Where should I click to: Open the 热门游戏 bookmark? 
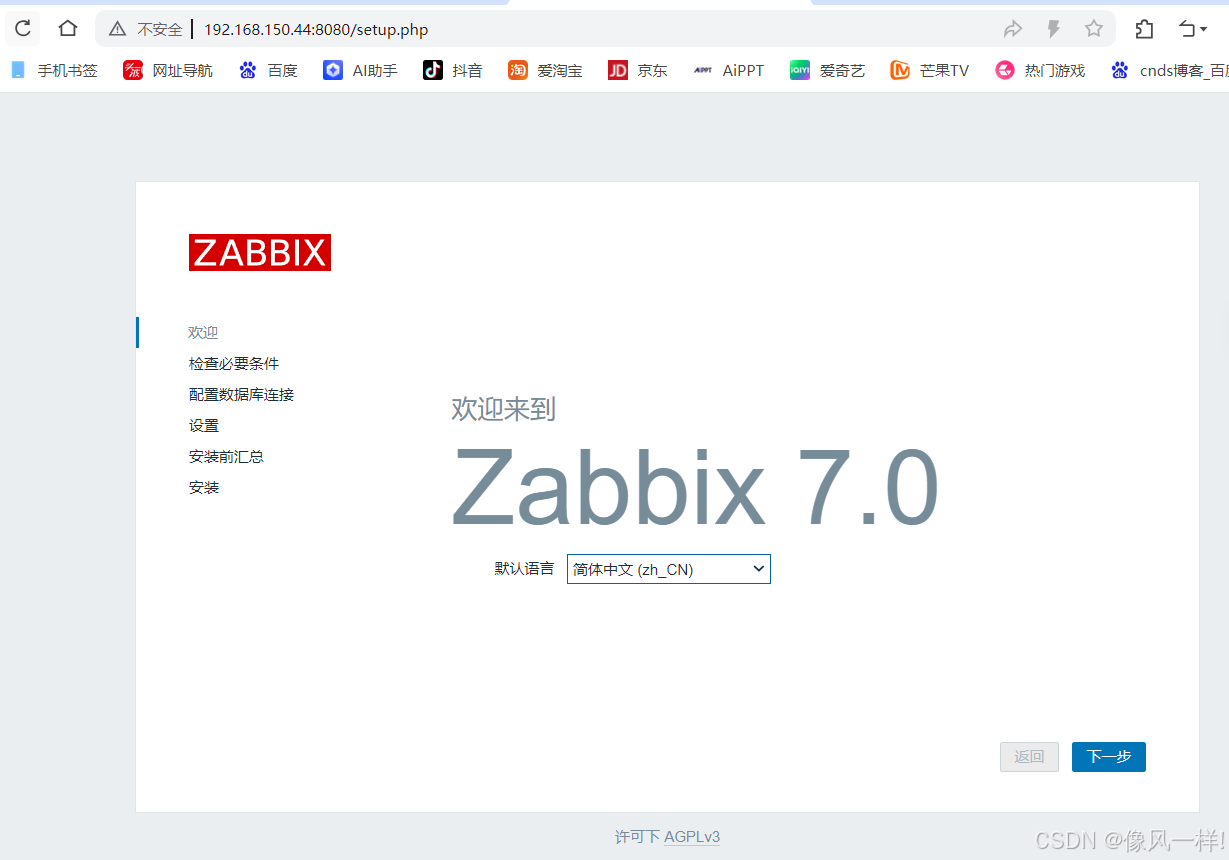pos(1040,70)
